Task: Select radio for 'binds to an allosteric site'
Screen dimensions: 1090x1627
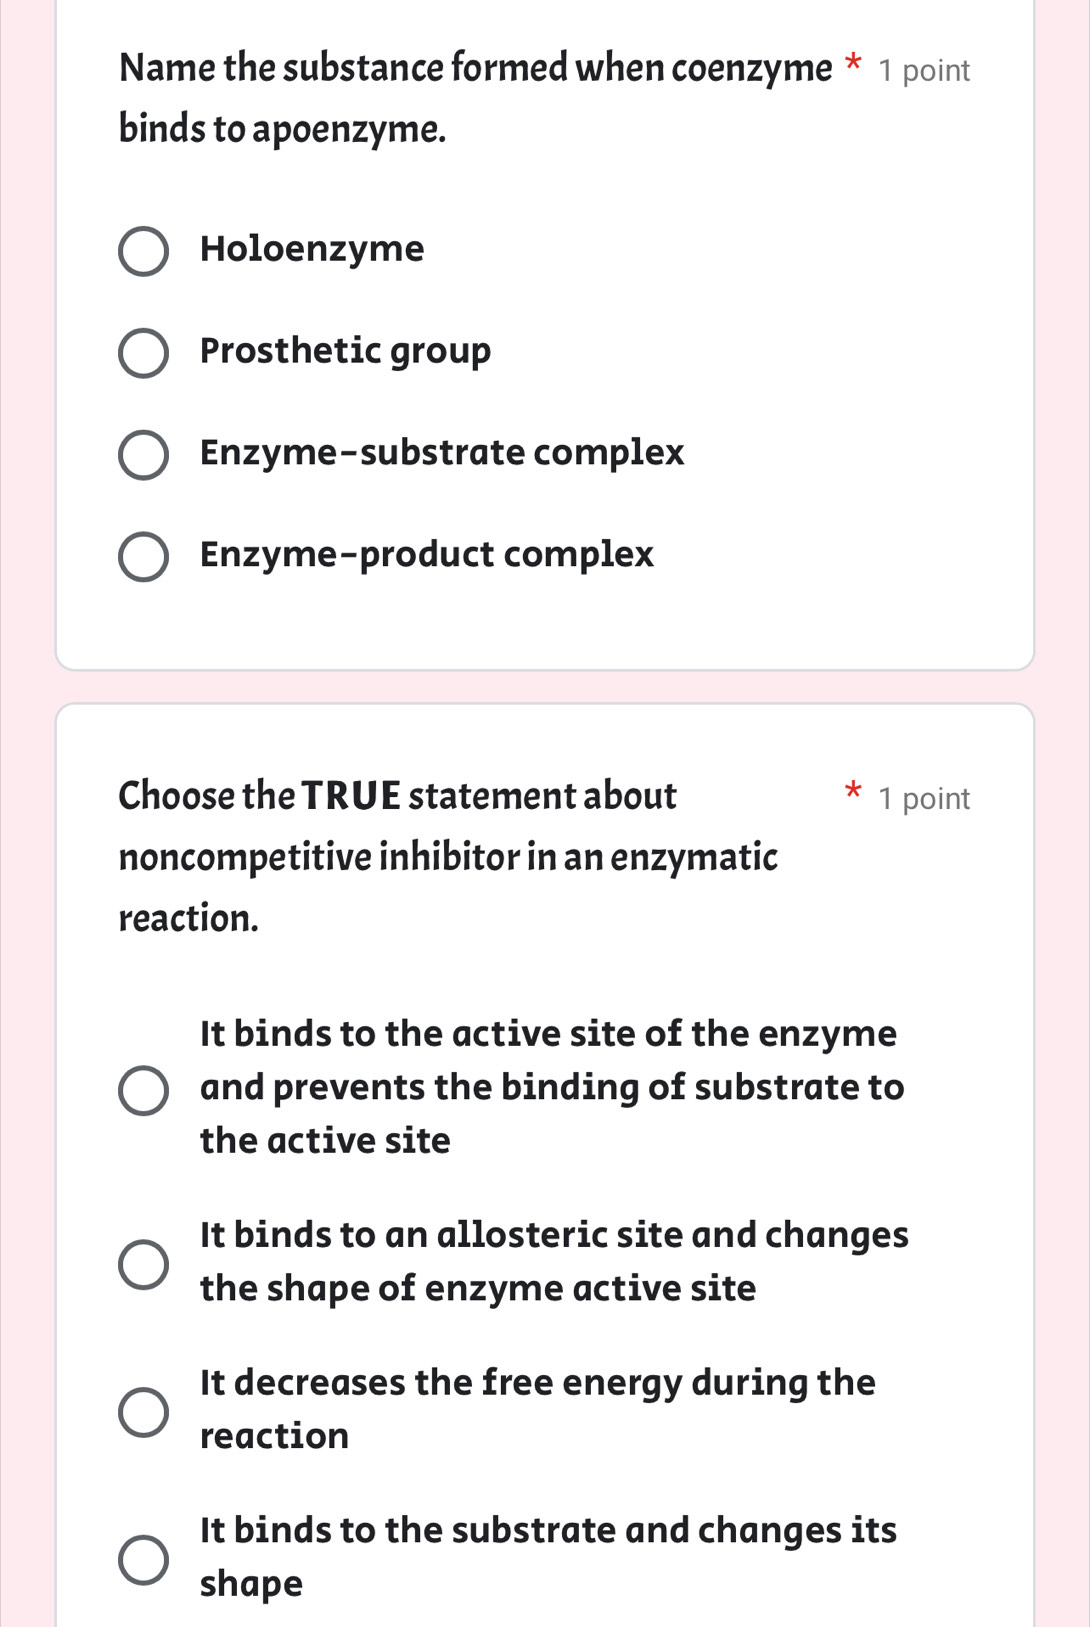Action: pos(144,1264)
